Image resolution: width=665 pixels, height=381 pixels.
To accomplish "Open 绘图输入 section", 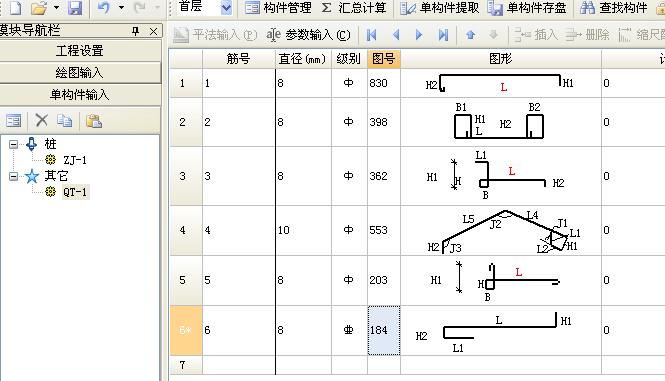I will (x=80, y=73).
